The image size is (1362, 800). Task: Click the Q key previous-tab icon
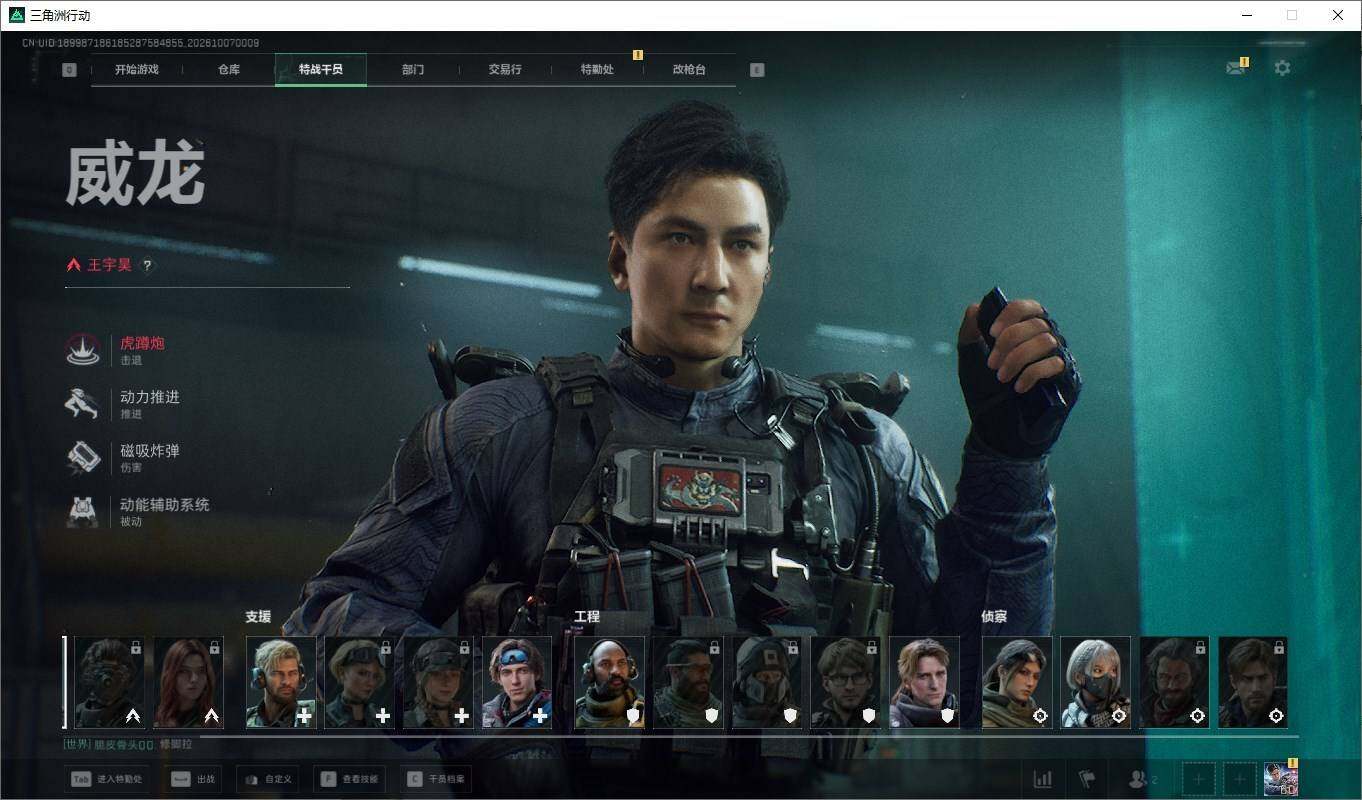pos(69,70)
